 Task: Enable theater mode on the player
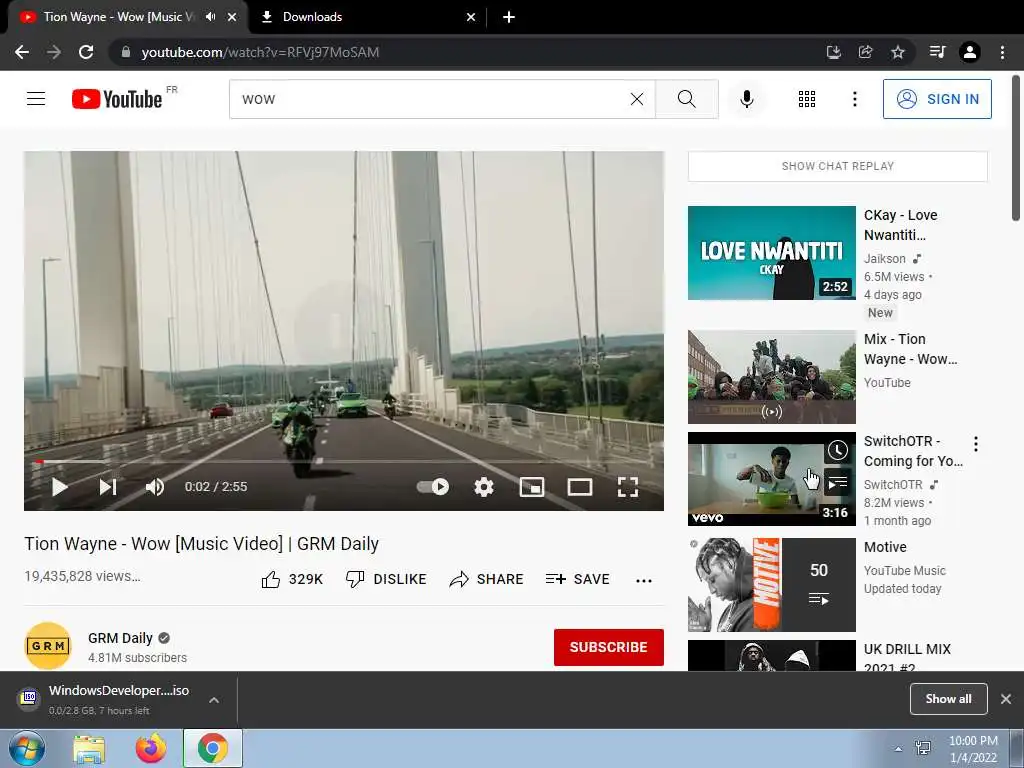click(x=579, y=487)
